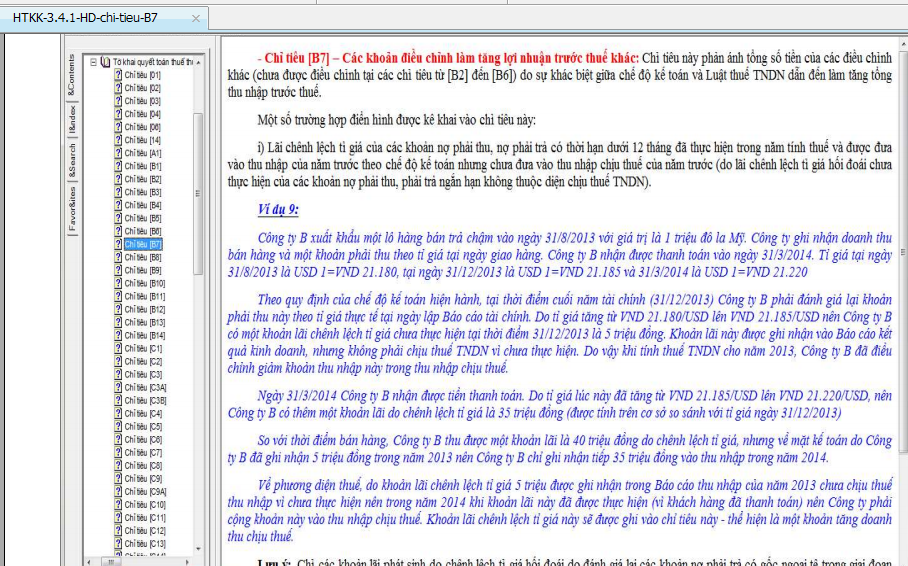The height and width of the screenshot is (566, 908).
Task: Click the book icon beside Tờ khai root
Action: tap(105, 62)
